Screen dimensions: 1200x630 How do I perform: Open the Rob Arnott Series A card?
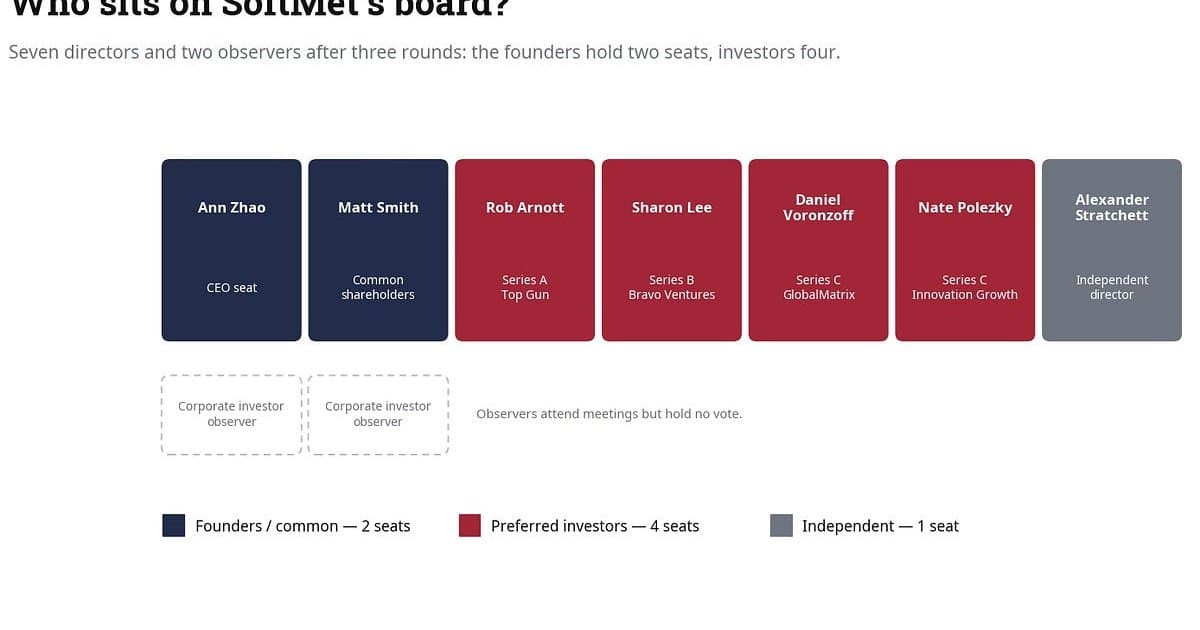pos(525,250)
